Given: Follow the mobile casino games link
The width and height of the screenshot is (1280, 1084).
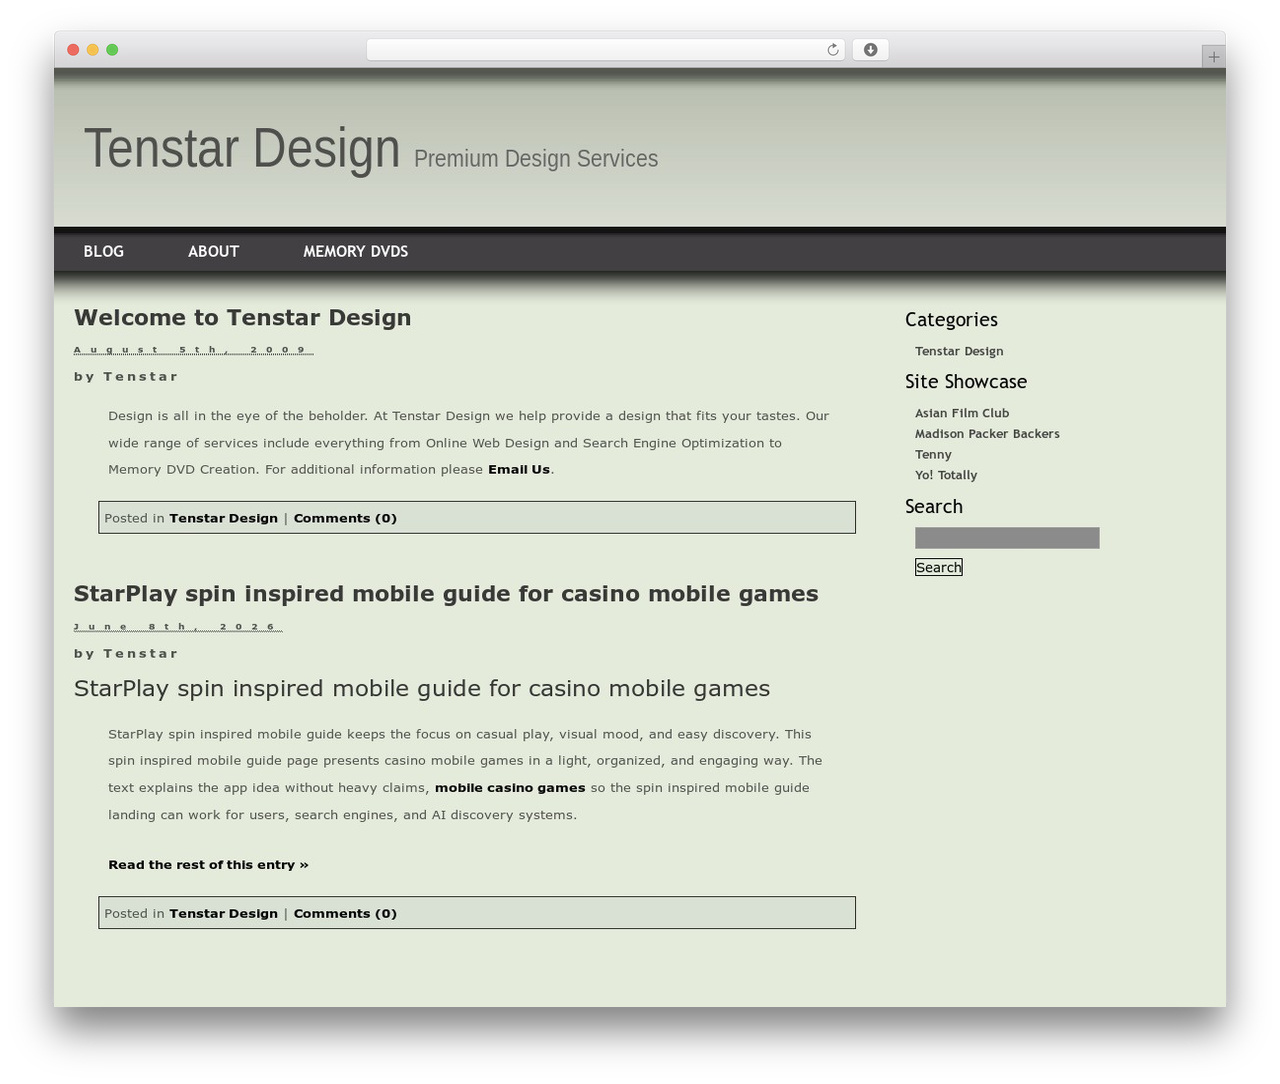Looking at the screenshot, I should tap(510, 788).
